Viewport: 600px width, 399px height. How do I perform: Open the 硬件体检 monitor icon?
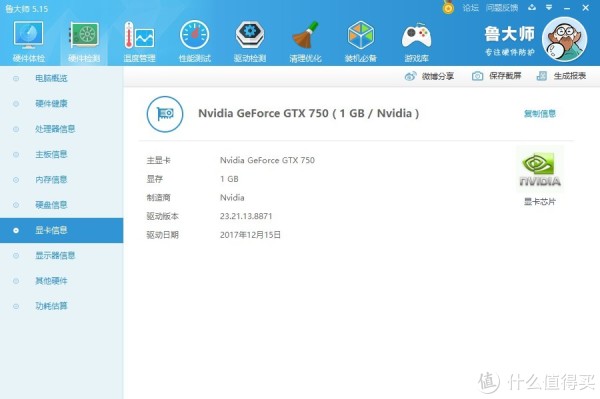[28, 35]
